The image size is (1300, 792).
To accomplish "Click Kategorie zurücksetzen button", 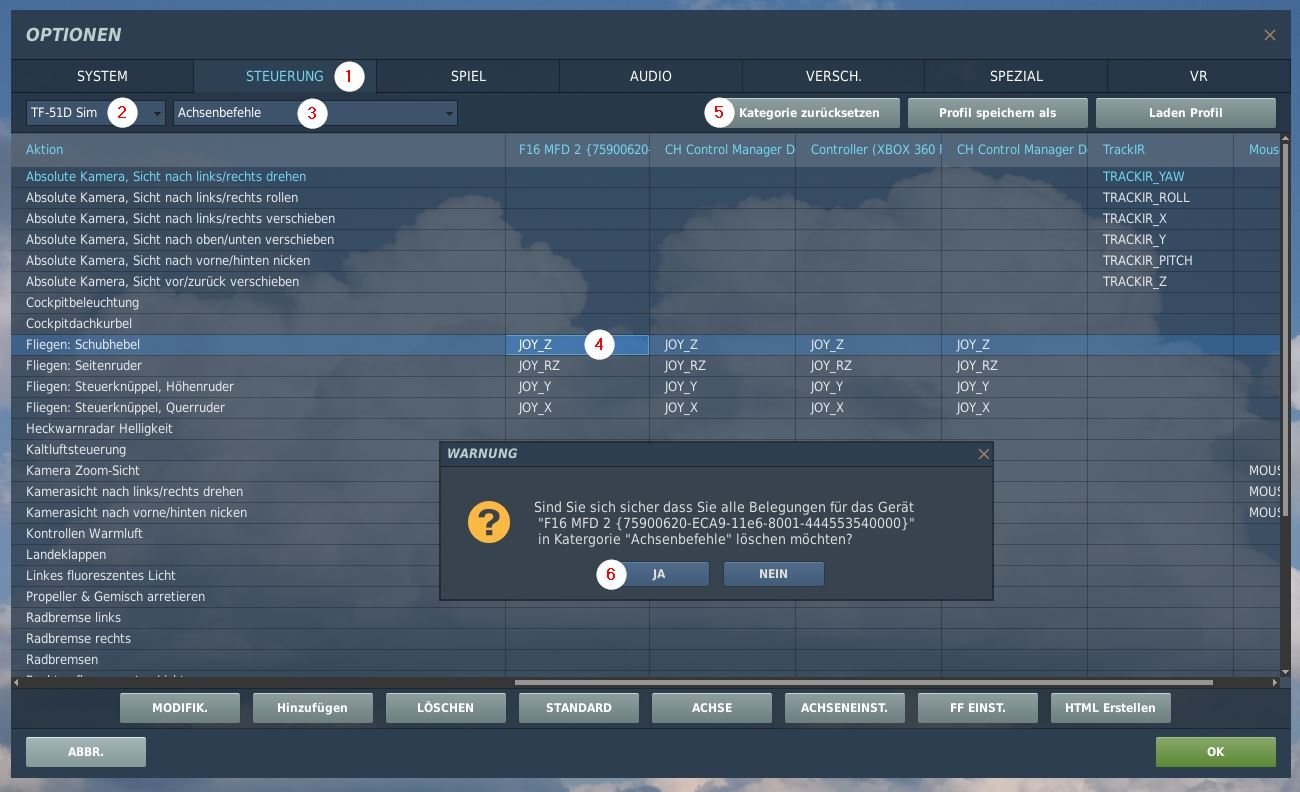I will [x=808, y=113].
